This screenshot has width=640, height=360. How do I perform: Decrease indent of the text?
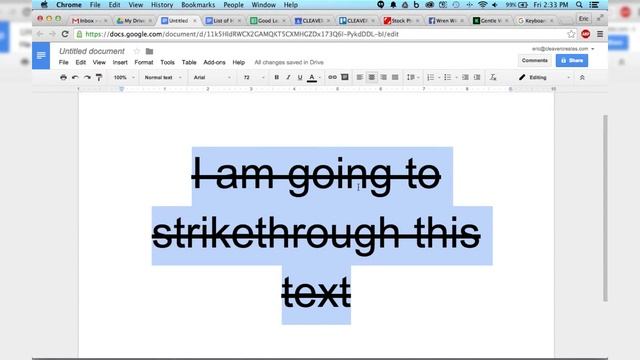tap(465, 77)
